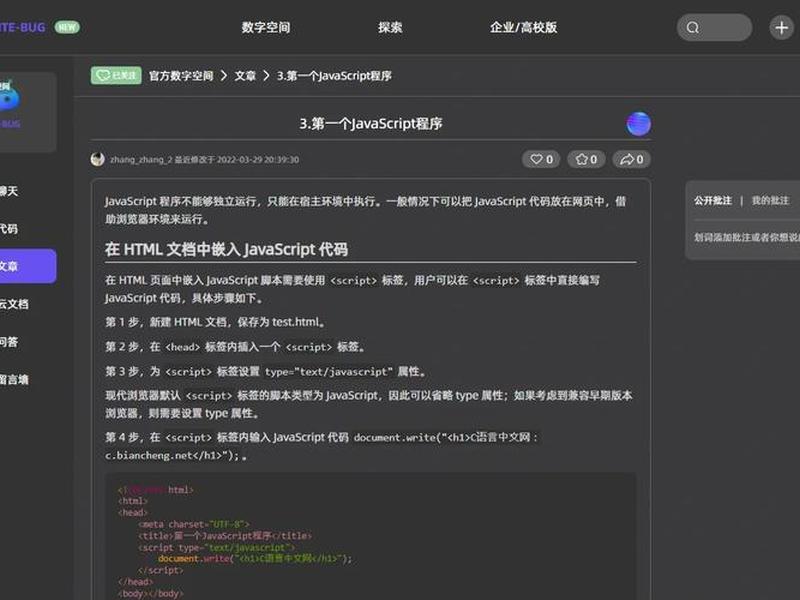Click the round blue avatar beside the article title

pos(638,124)
